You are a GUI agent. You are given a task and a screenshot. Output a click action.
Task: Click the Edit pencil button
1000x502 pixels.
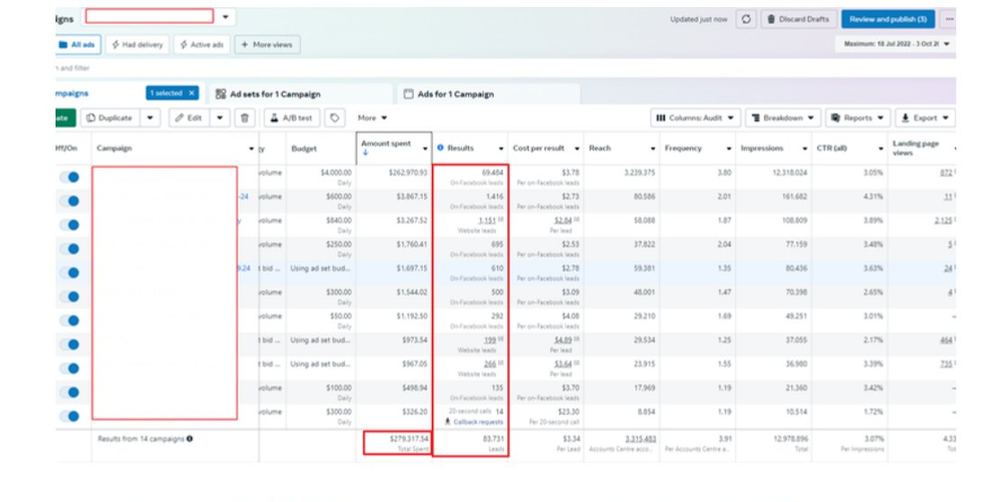coord(189,118)
